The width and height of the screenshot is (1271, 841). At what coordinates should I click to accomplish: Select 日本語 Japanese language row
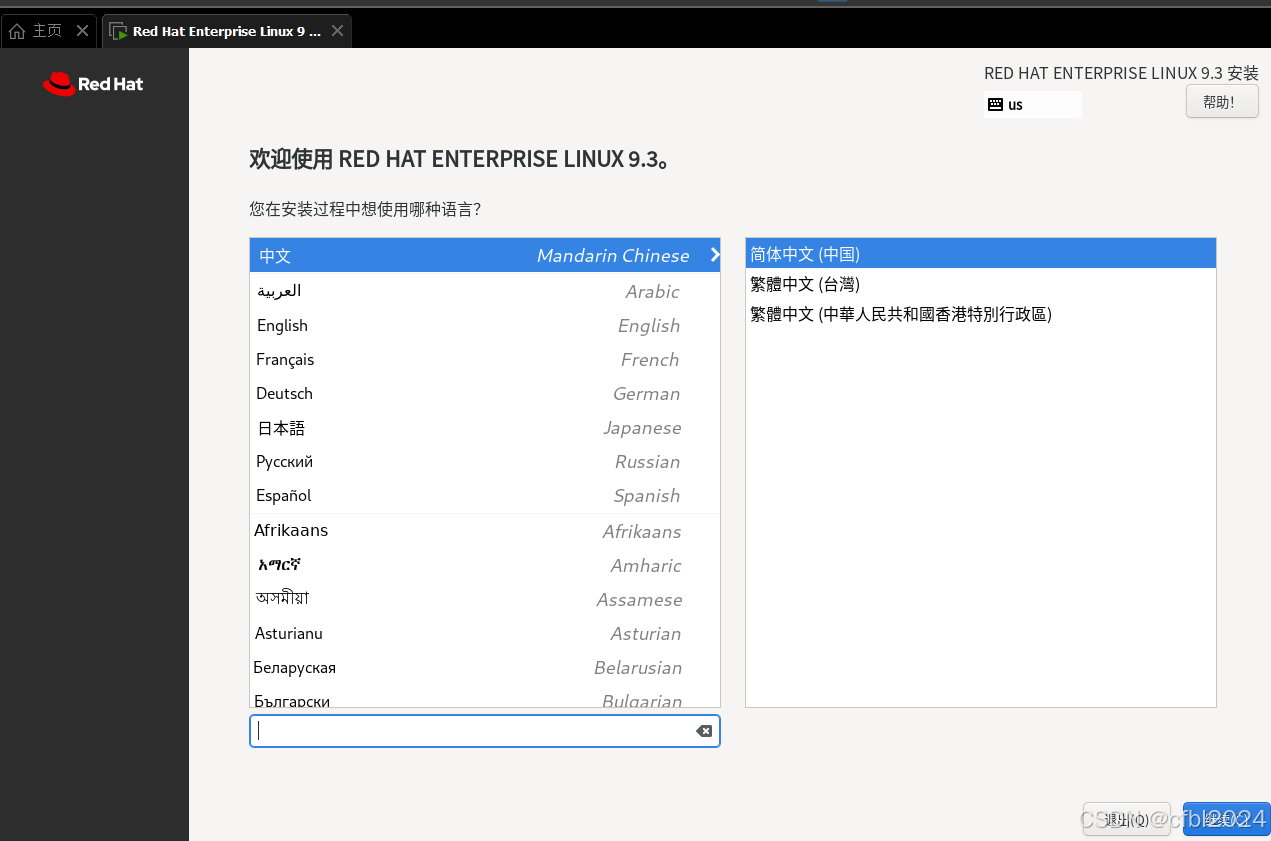(485, 427)
